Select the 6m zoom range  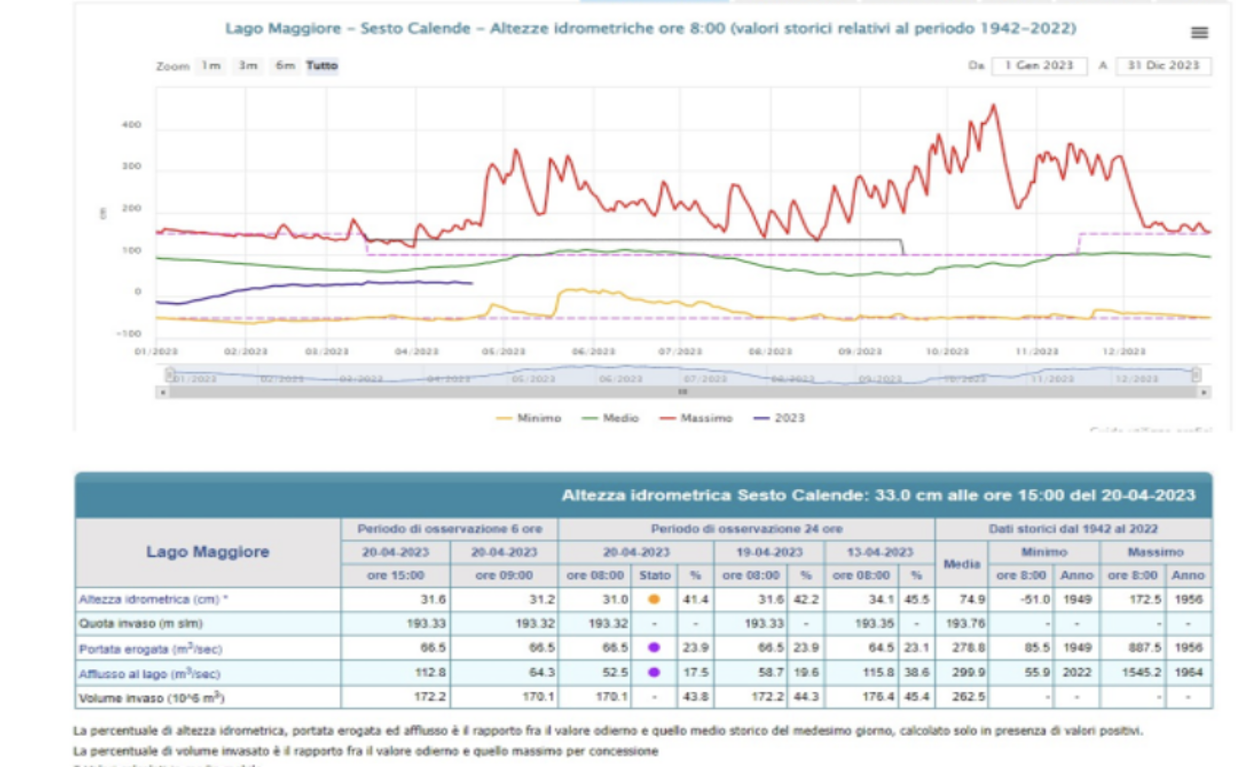click(285, 66)
